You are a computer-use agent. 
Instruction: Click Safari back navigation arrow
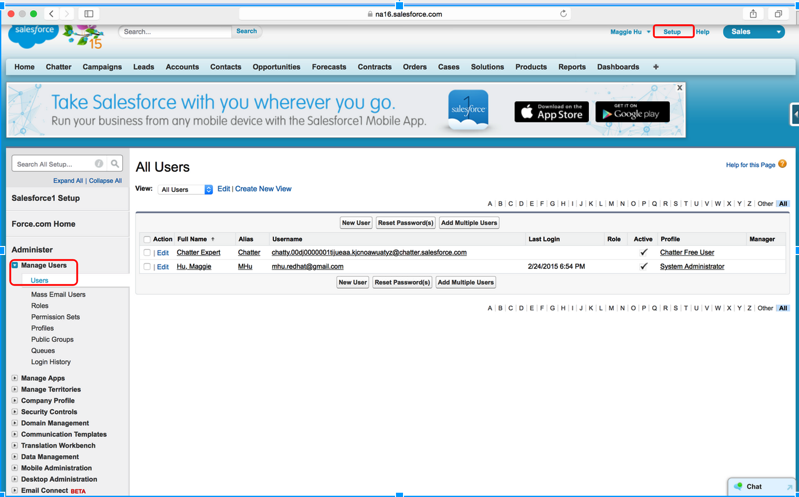[x=51, y=14]
